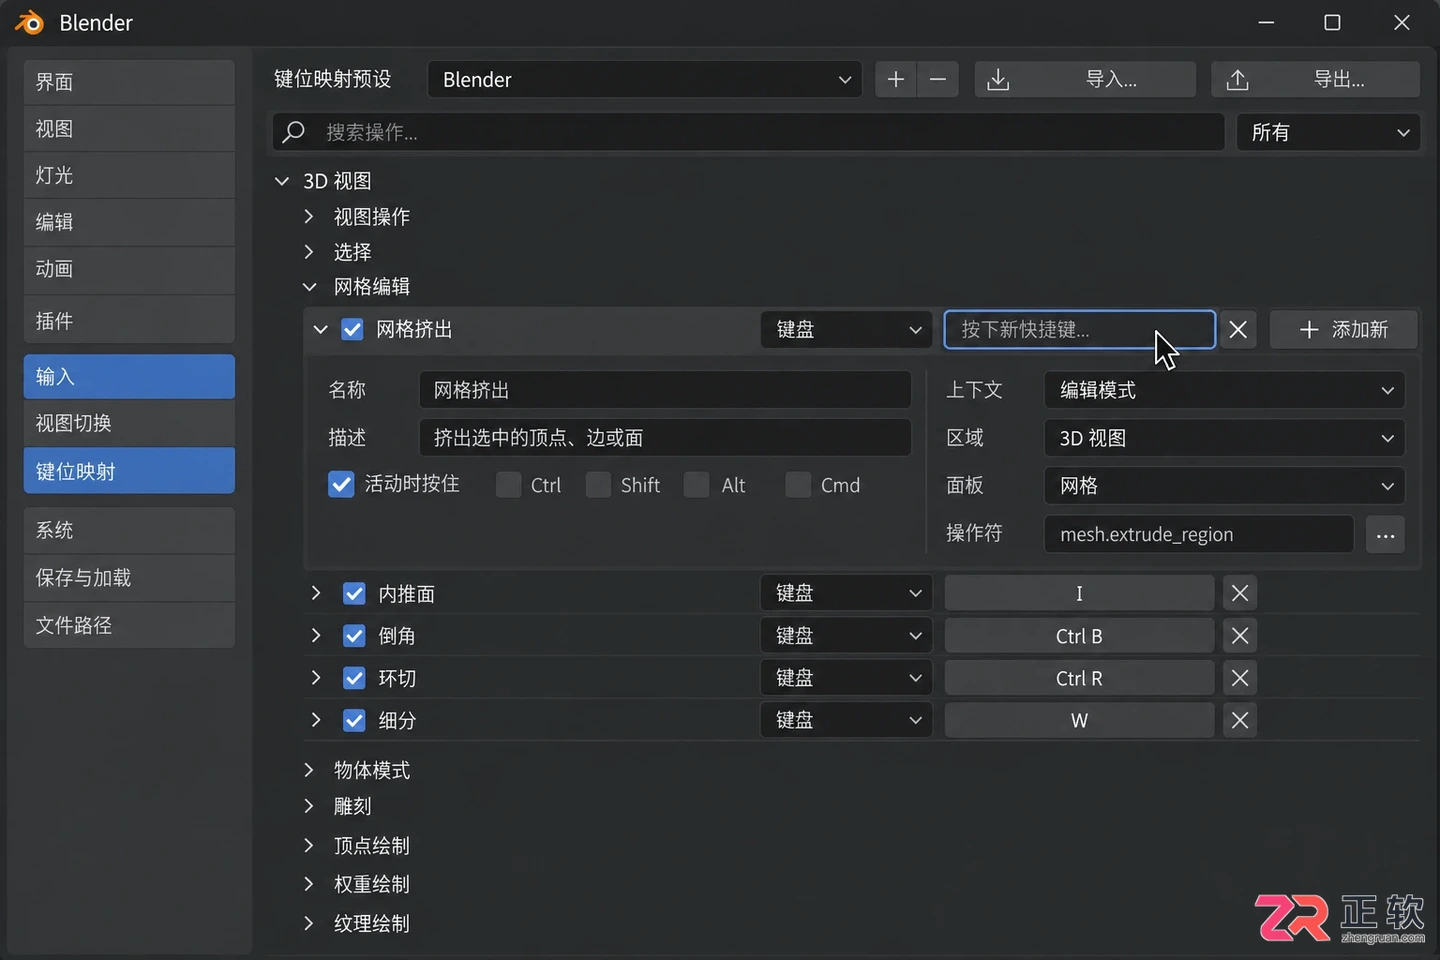
Task: Open the 动画 preferences tab
Action: coord(129,269)
